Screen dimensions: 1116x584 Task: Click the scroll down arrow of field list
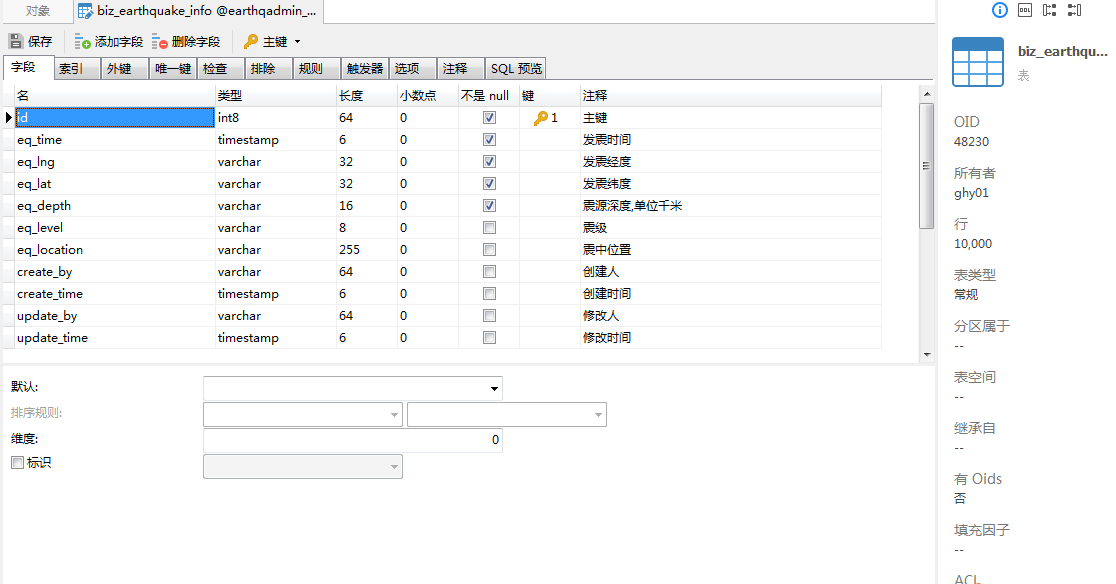point(927,354)
